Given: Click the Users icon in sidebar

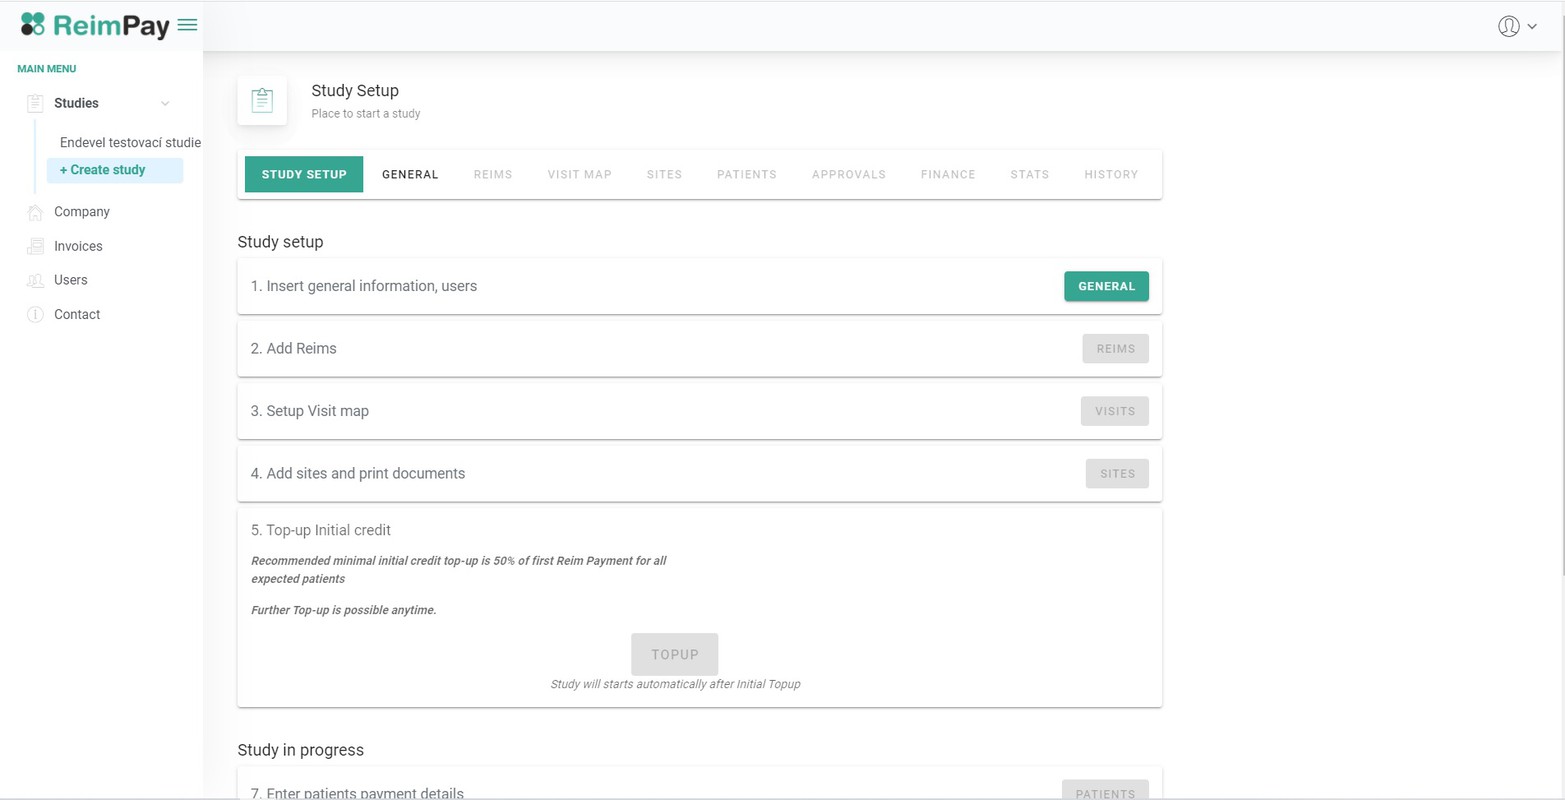Looking at the screenshot, I should click(35, 280).
